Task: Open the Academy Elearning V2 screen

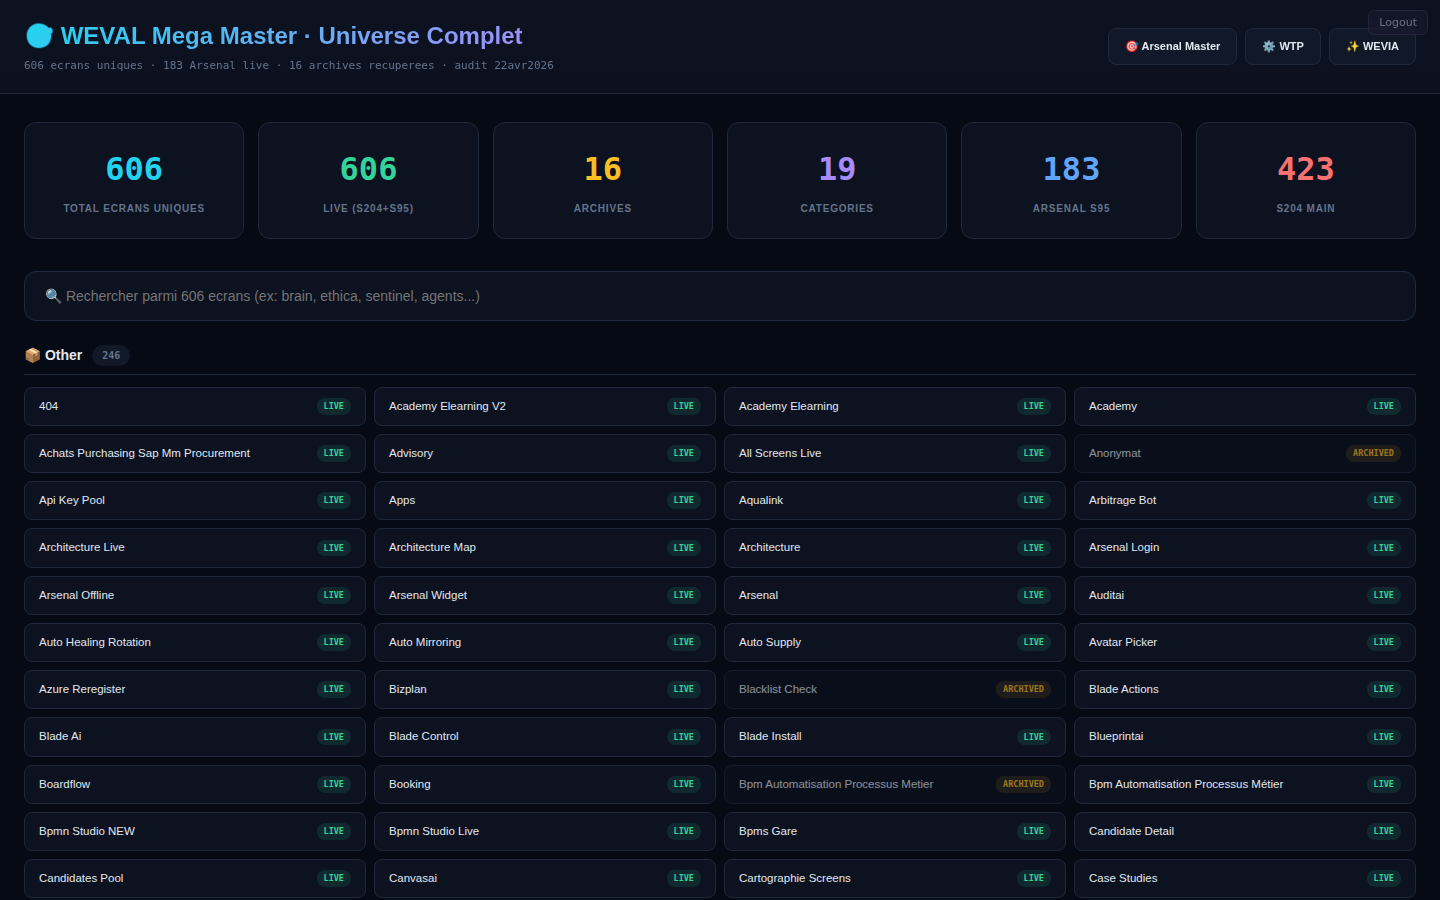Action: [544, 406]
